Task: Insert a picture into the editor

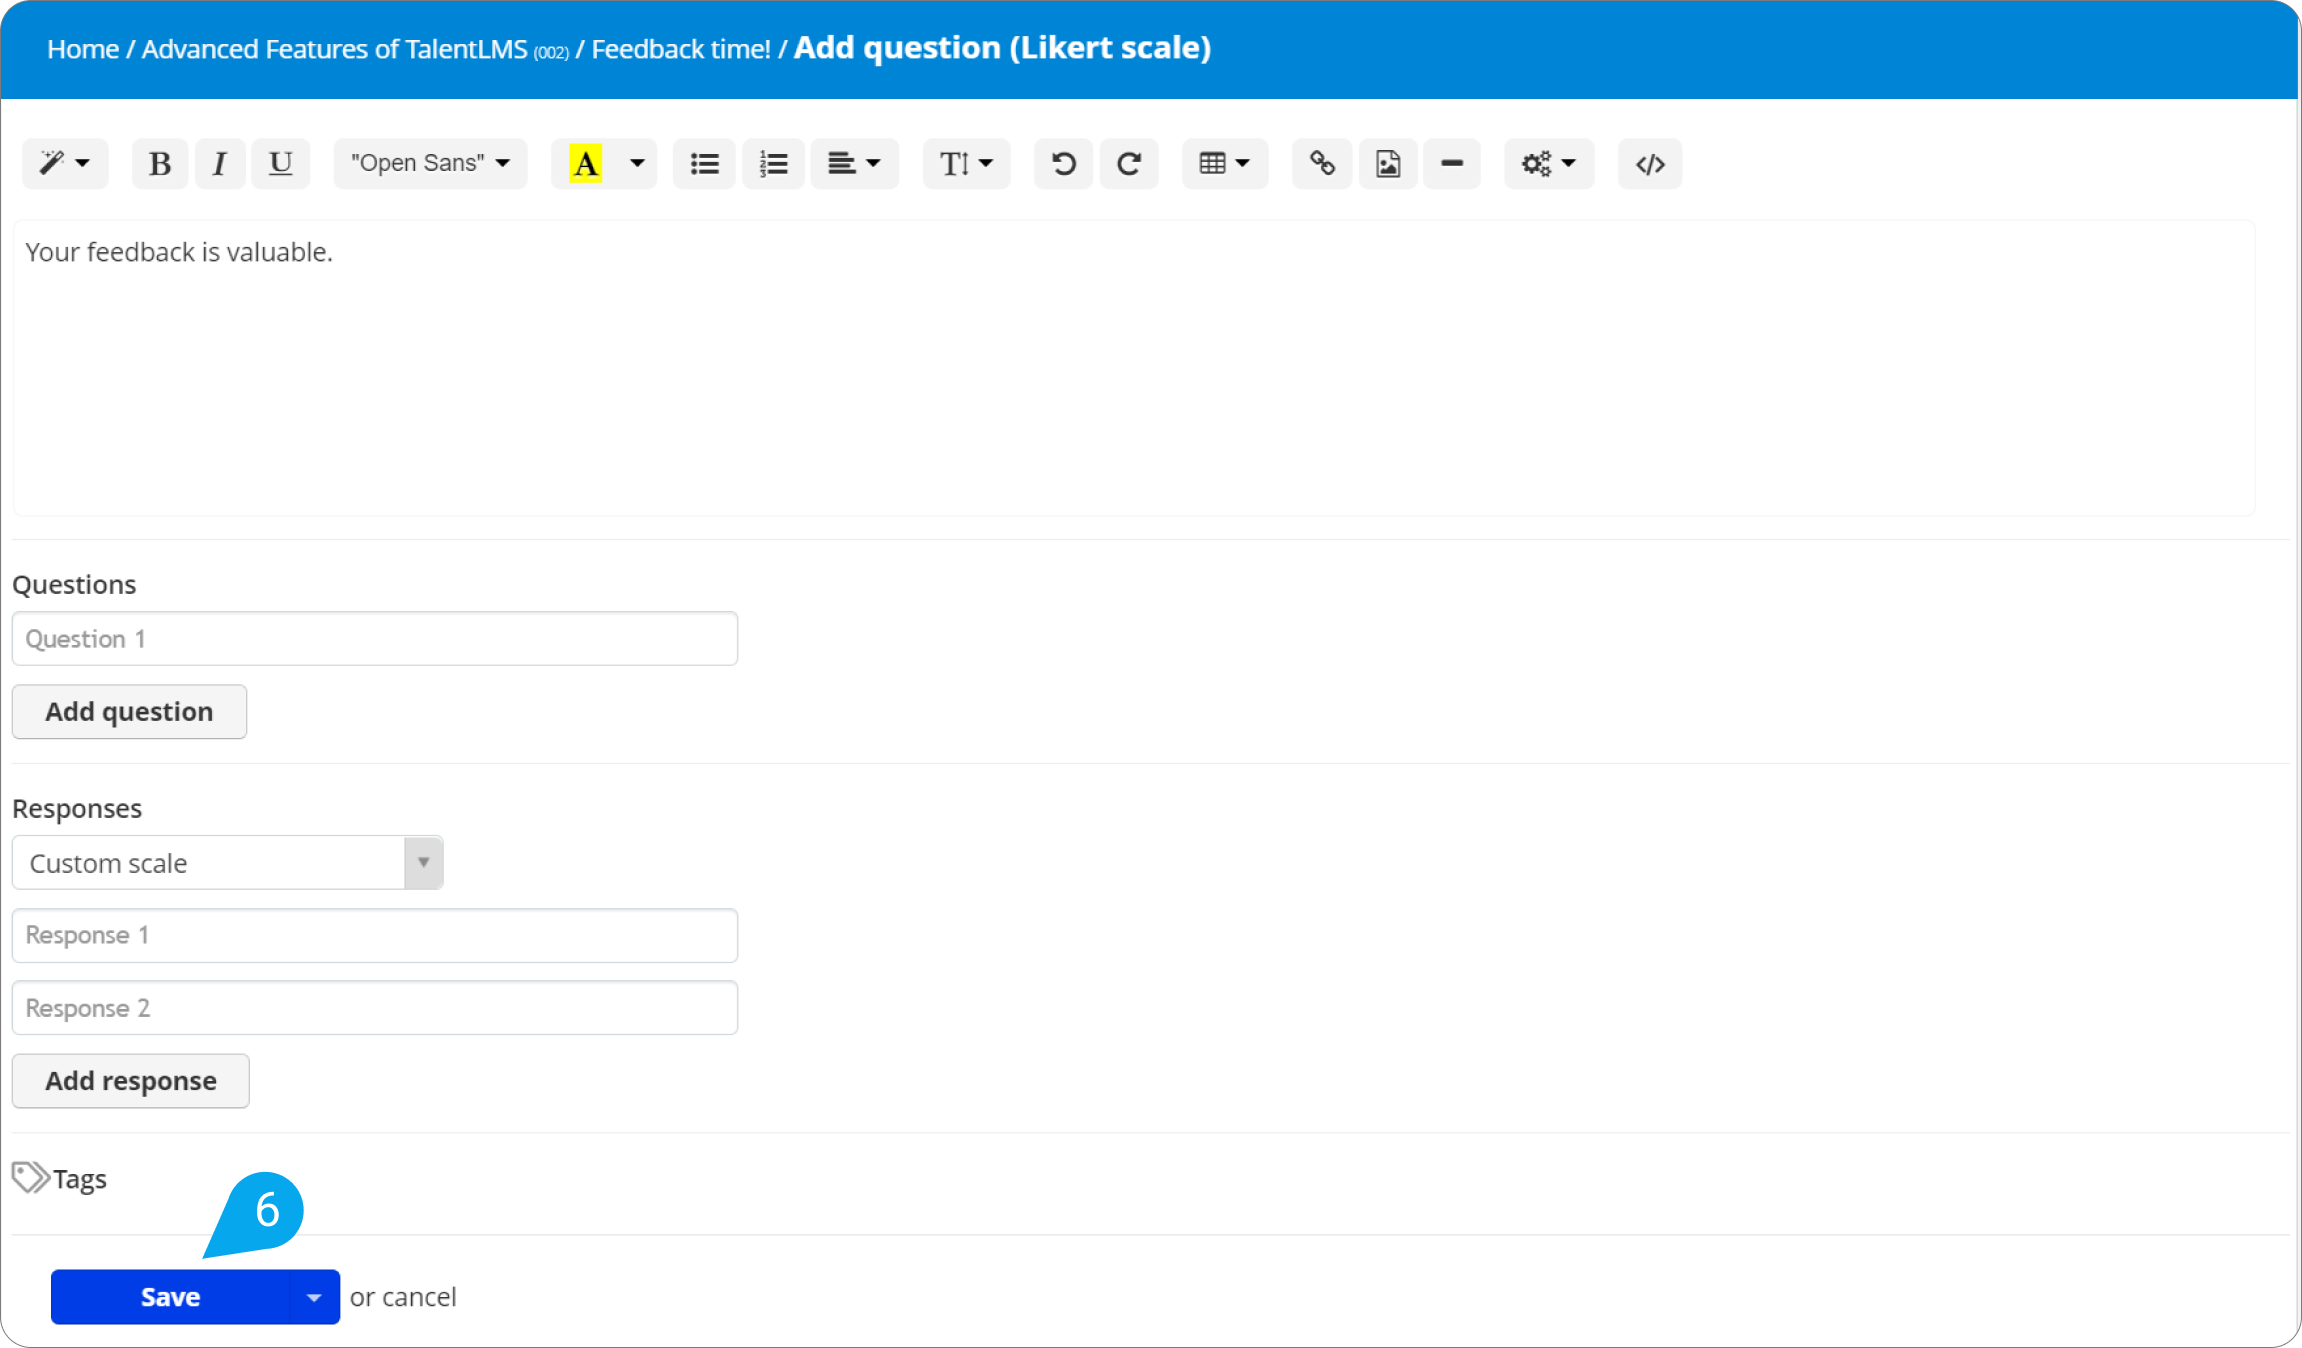Action: [x=1387, y=164]
